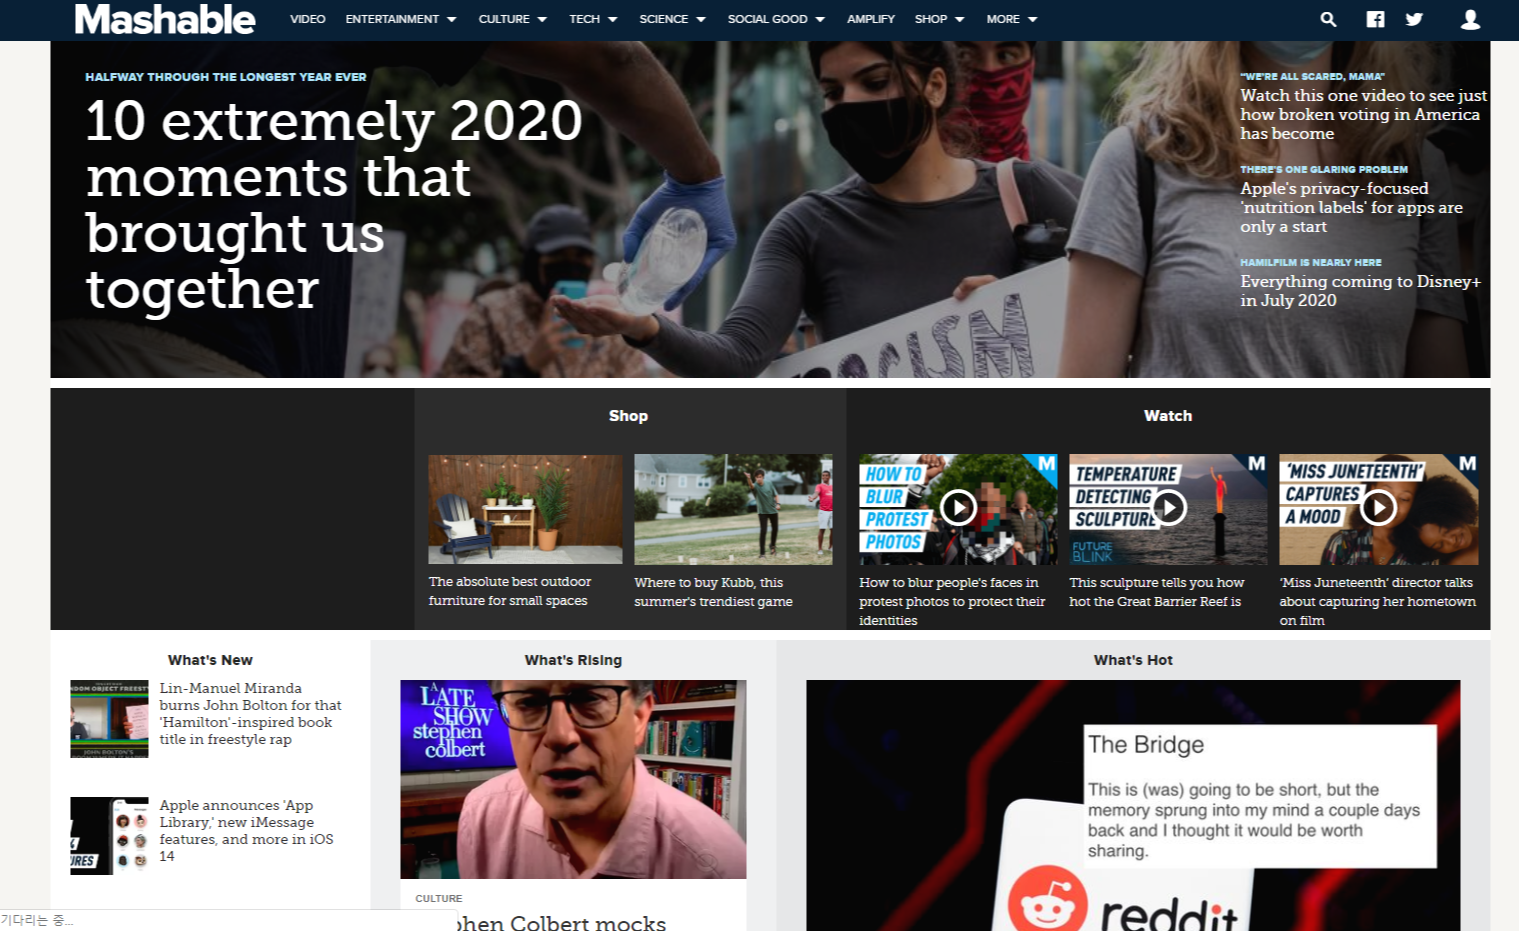Click the 'What's New' heading
1519x931 pixels.
pos(210,660)
